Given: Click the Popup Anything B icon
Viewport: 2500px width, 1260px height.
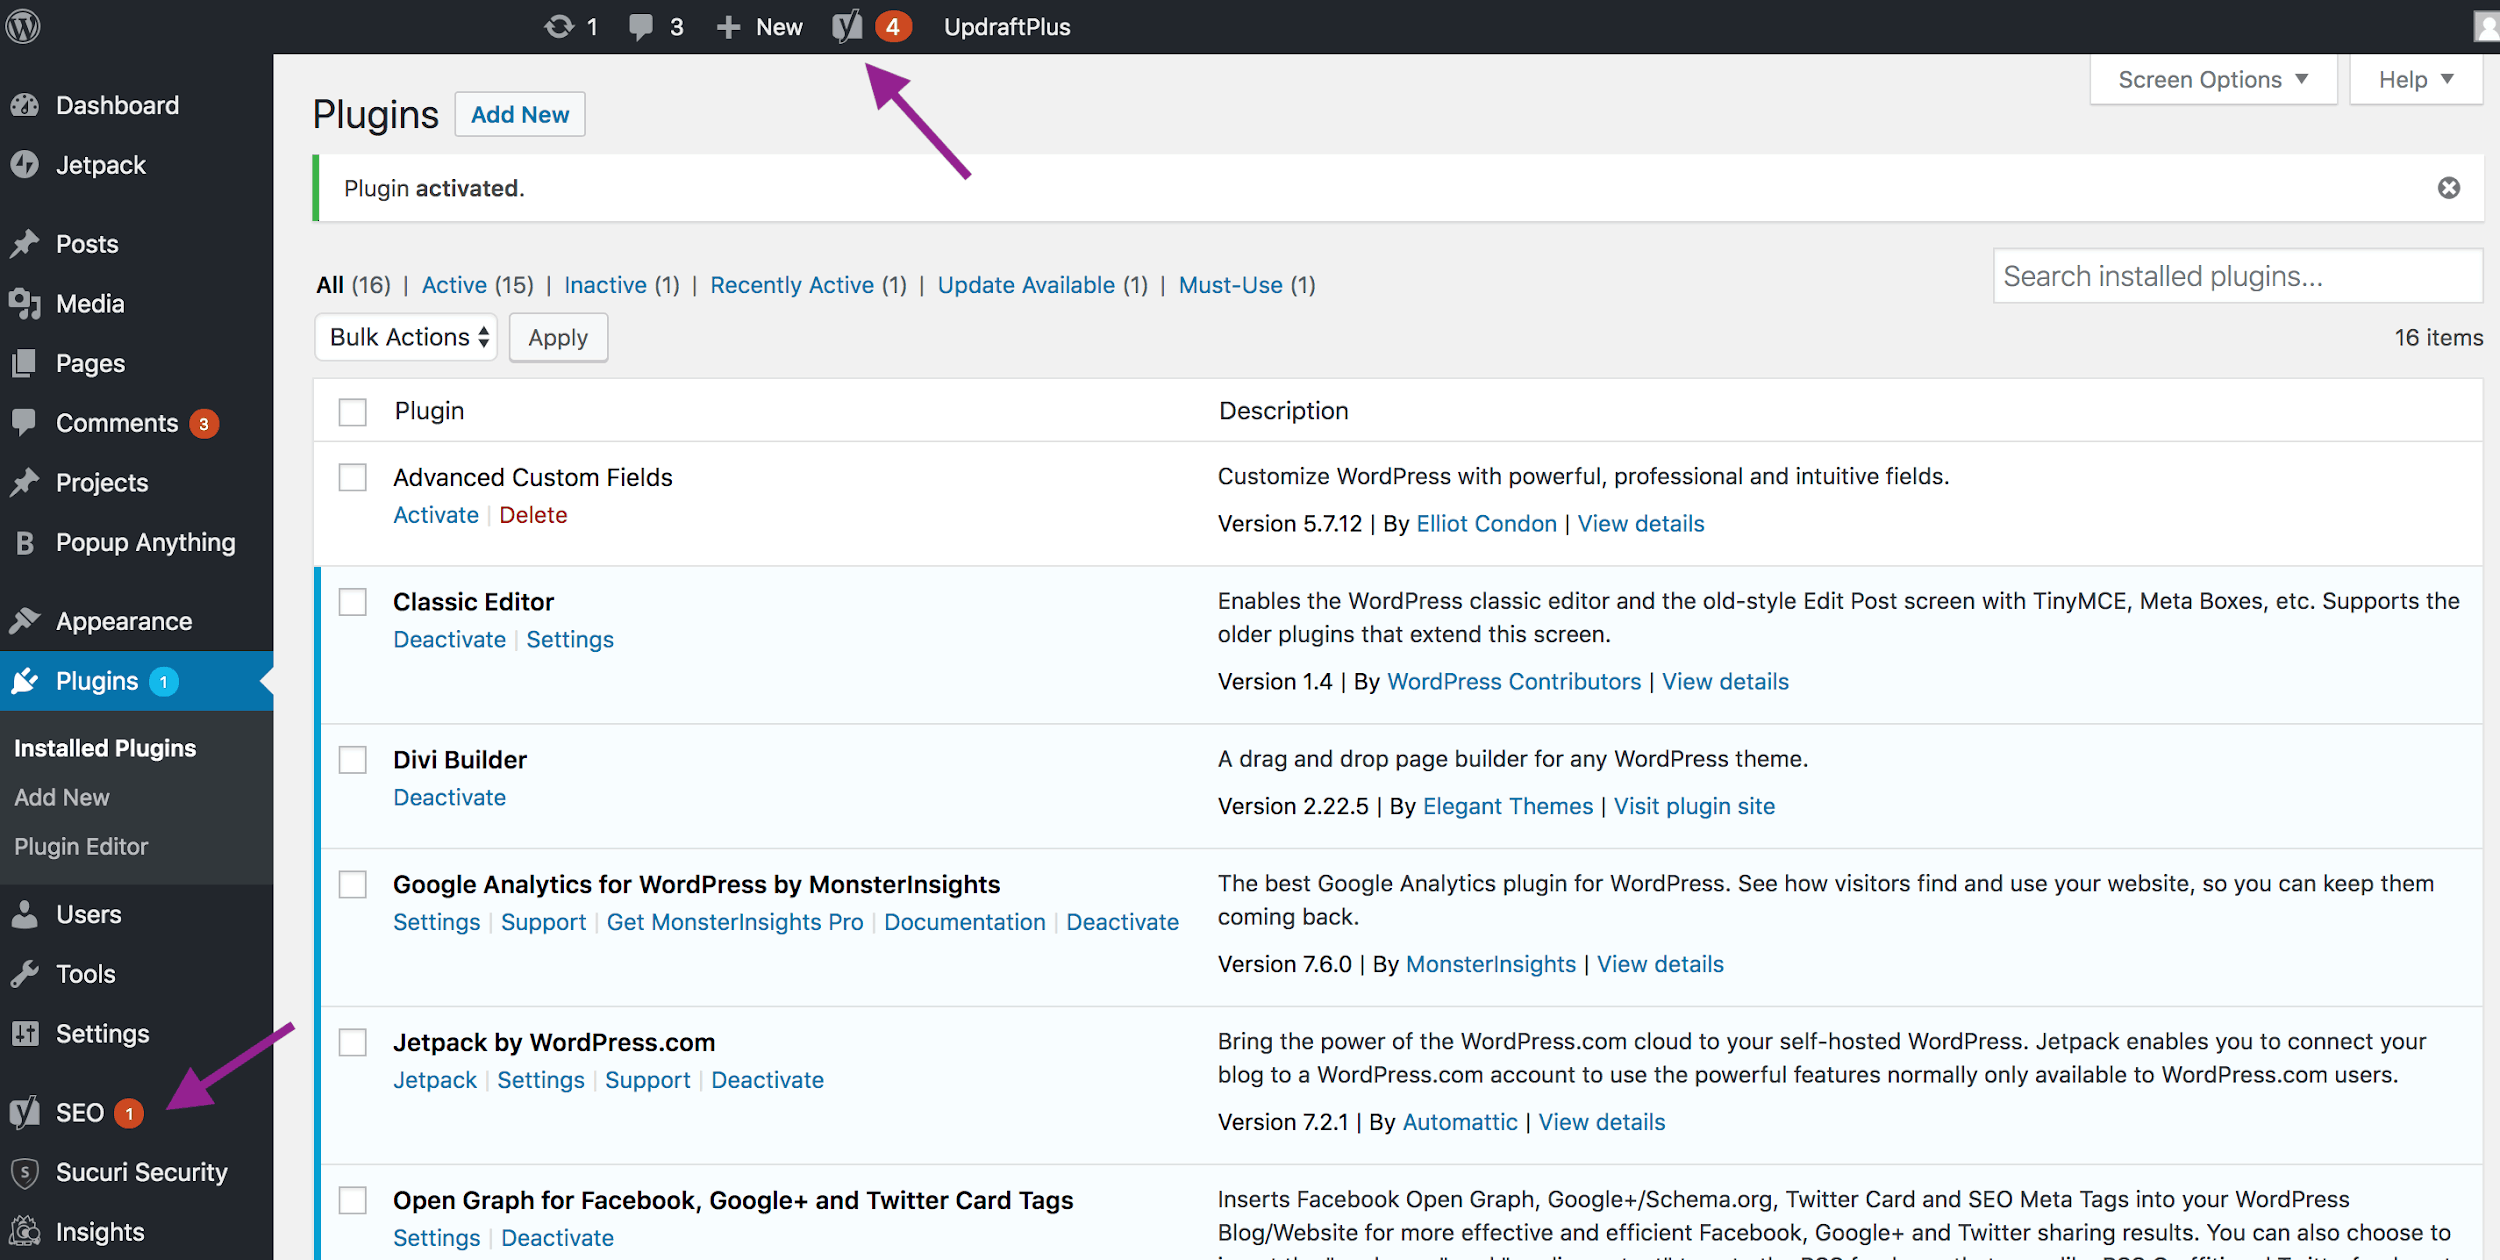Looking at the screenshot, I should pyautogui.click(x=25, y=543).
